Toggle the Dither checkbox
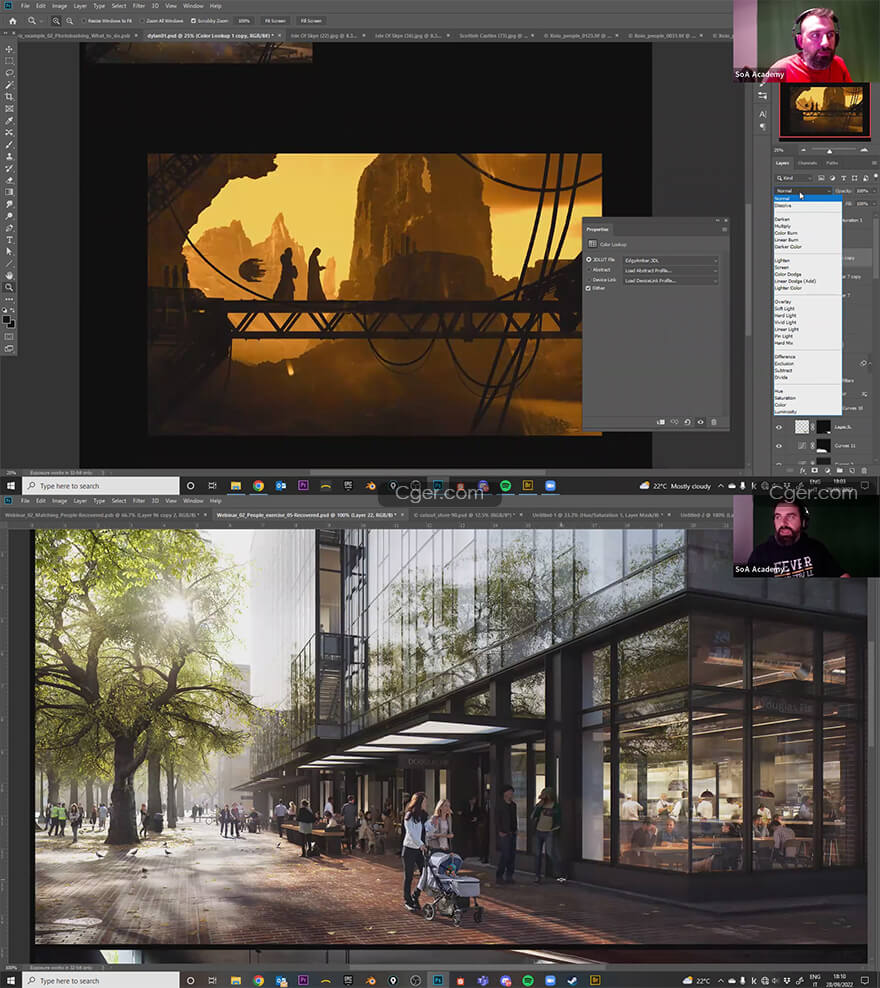 [589, 288]
